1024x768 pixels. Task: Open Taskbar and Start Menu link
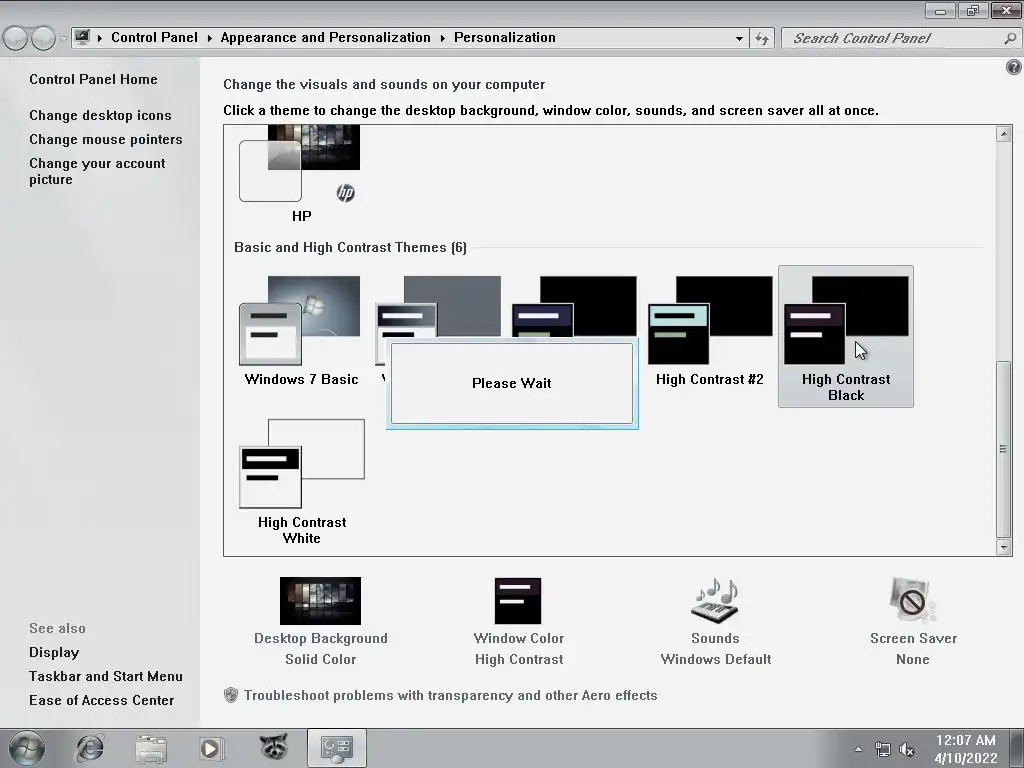[x=106, y=676]
